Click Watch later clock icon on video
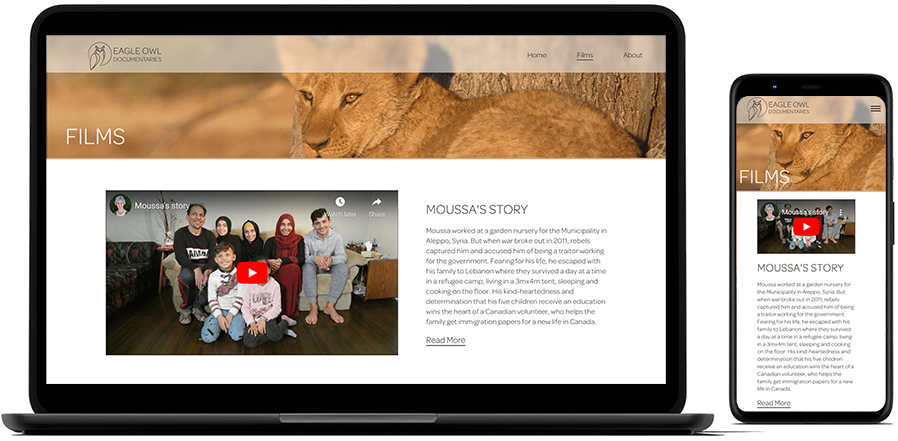 tap(340, 202)
